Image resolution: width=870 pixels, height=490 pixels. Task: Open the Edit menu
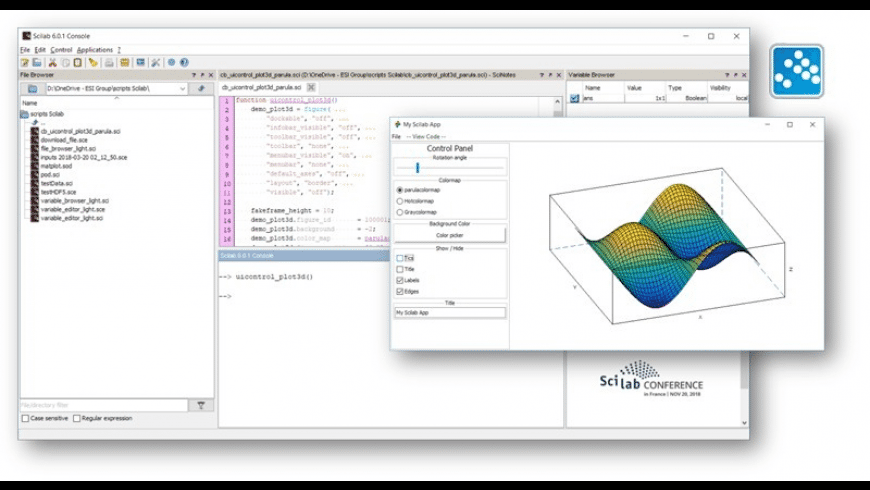(x=40, y=50)
